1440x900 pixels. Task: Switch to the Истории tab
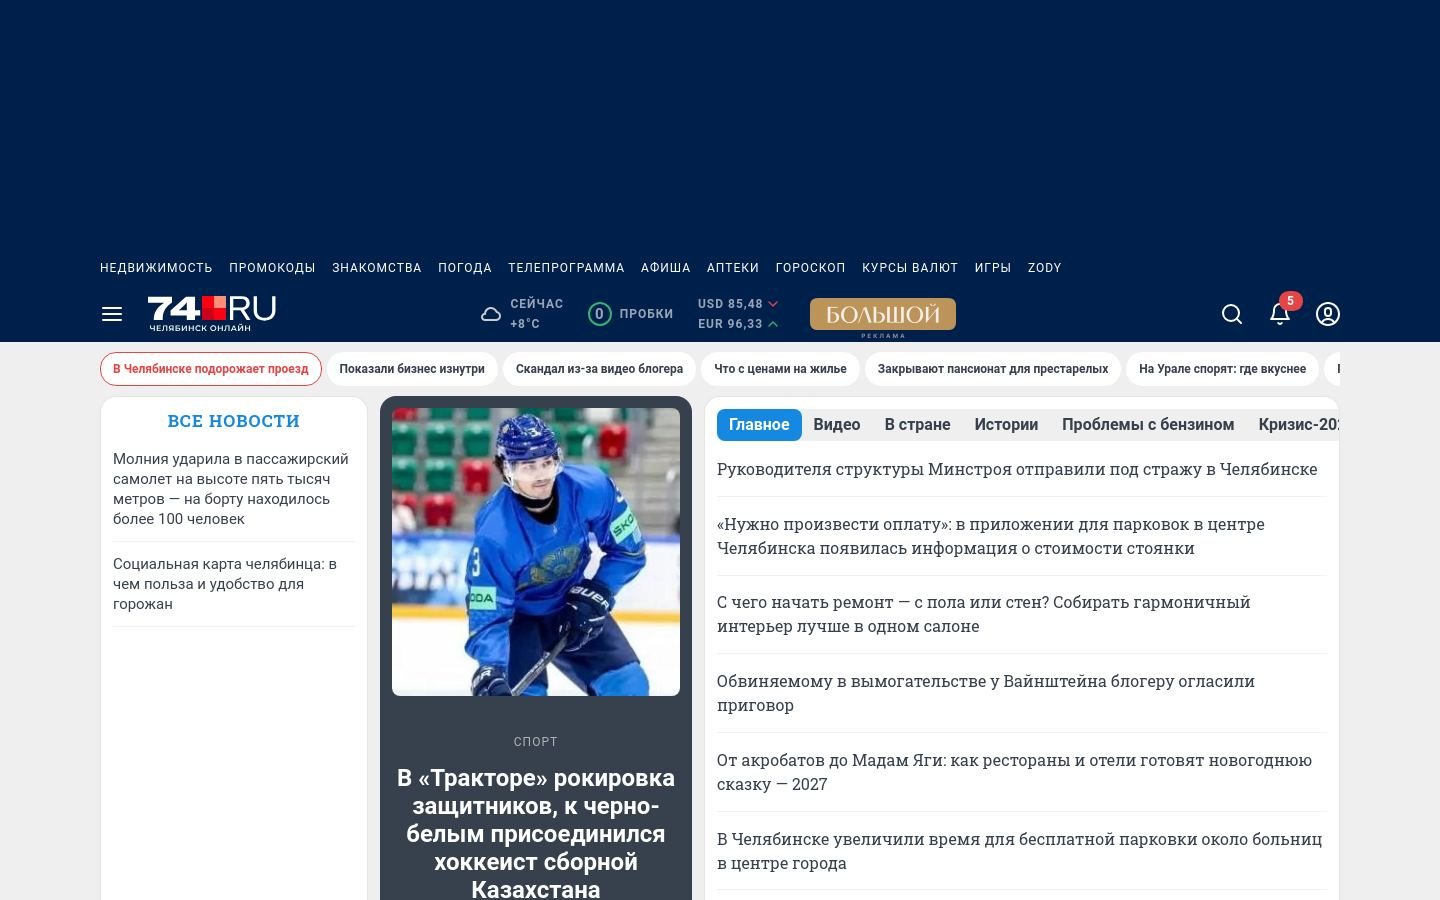tap(1006, 425)
